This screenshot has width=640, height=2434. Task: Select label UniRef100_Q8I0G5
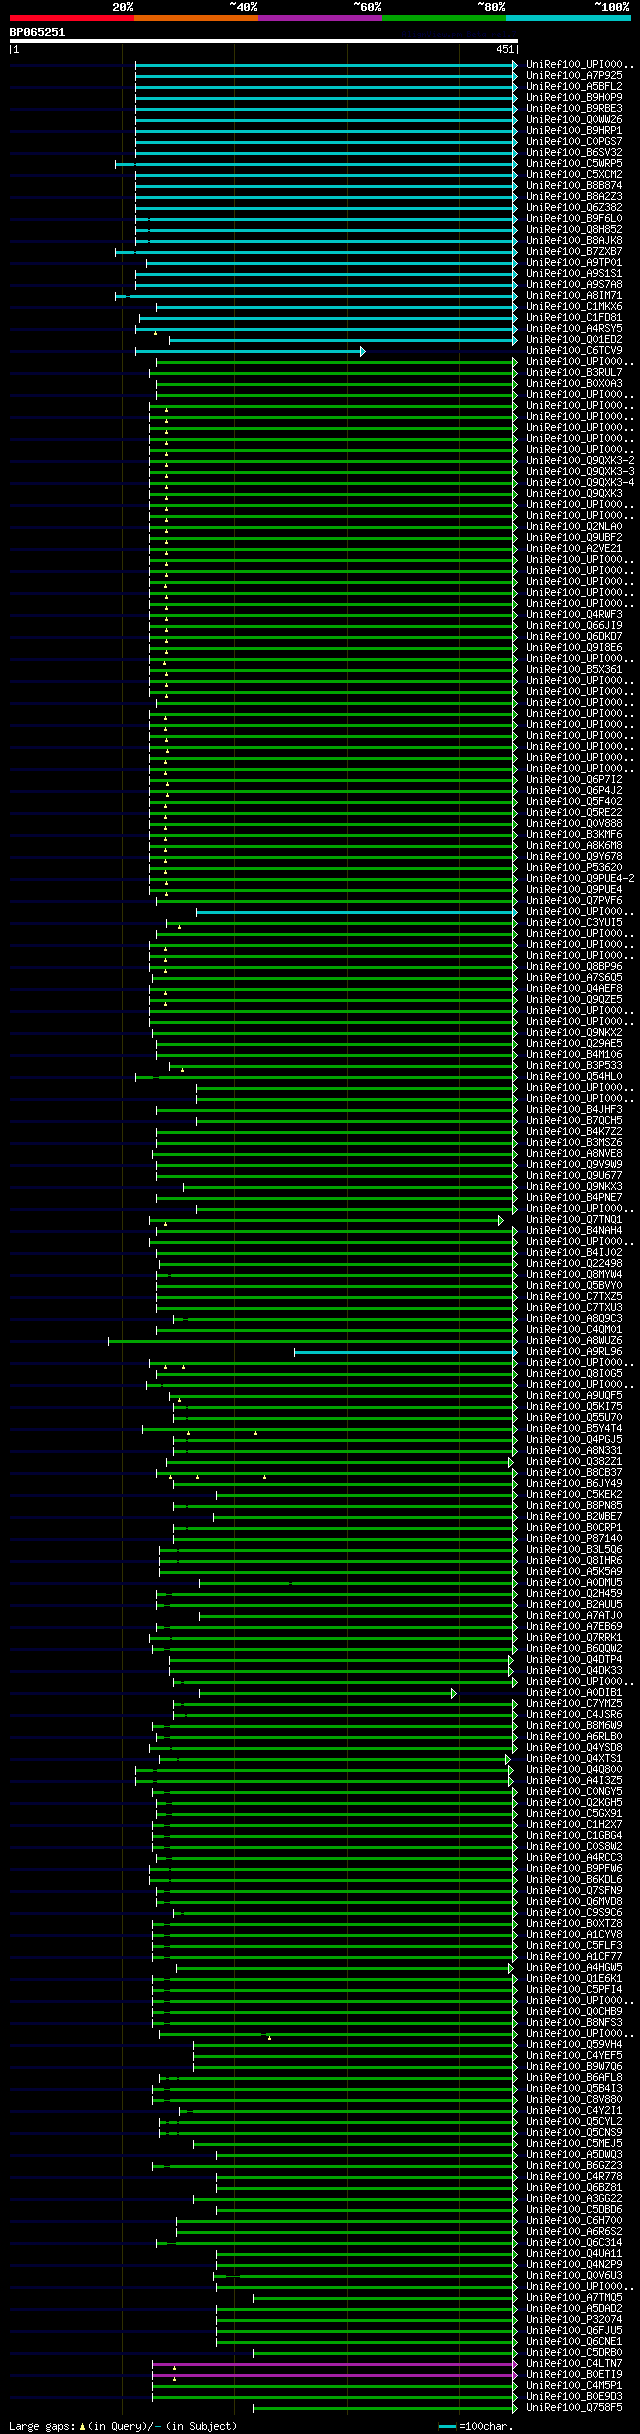pos(574,1375)
